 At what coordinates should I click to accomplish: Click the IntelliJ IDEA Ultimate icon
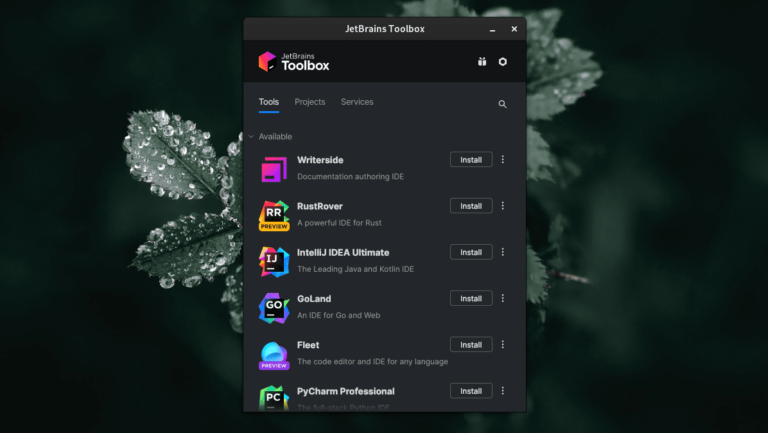(x=274, y=261)
